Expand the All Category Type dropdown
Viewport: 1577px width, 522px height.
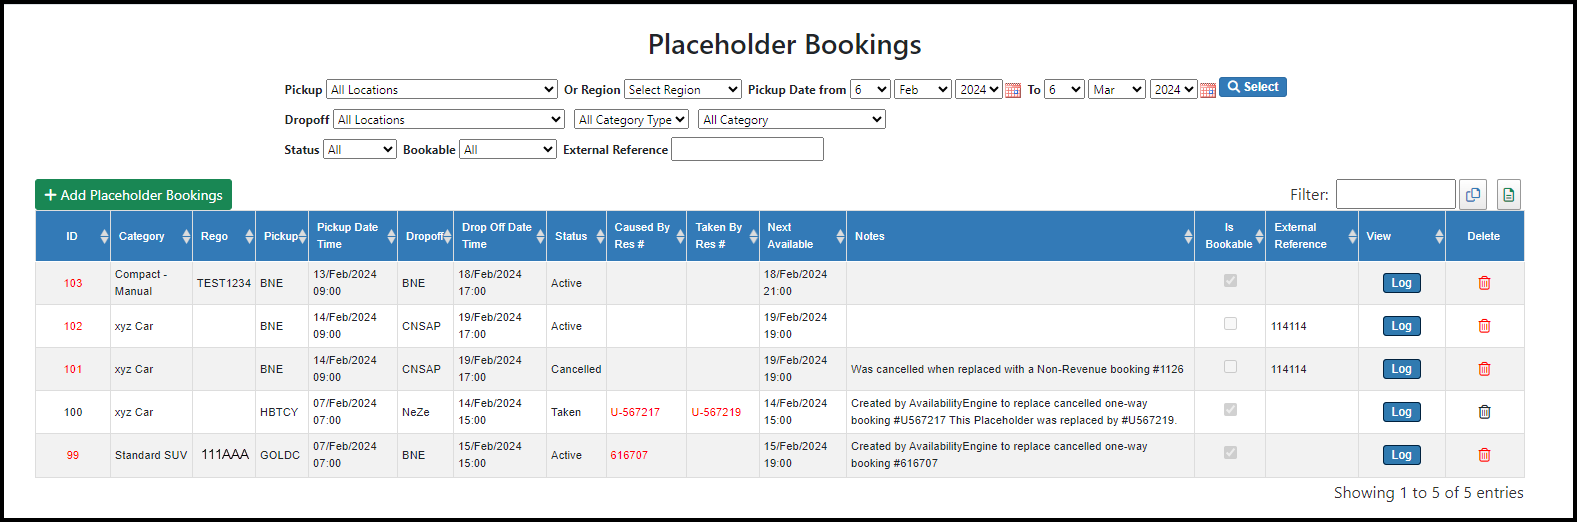[632, 120]
